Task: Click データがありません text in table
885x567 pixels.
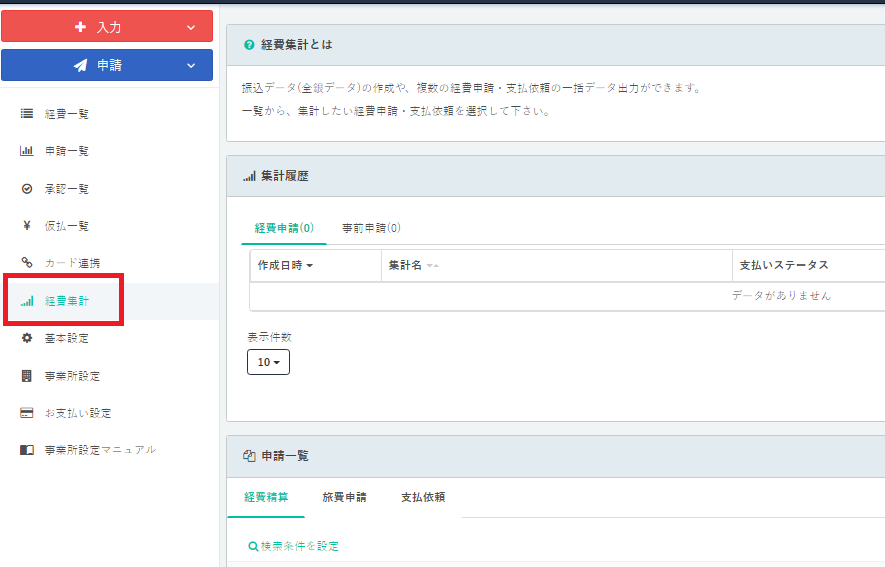Action: [x=781, y=296]
